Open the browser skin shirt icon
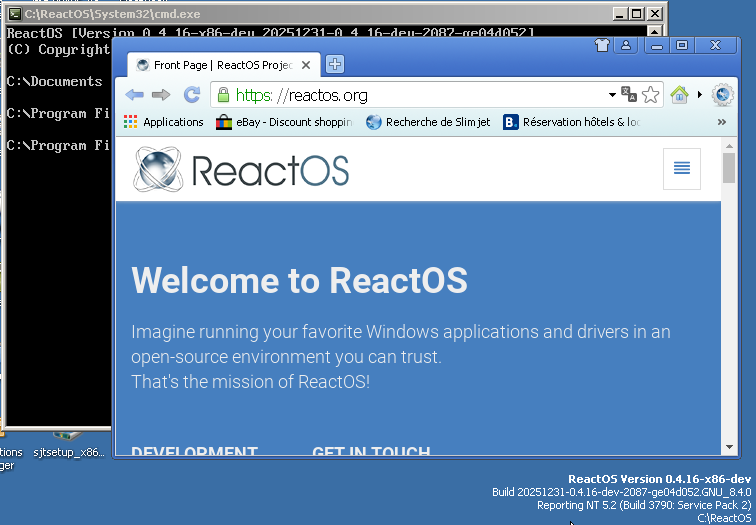 pos(601,45)
